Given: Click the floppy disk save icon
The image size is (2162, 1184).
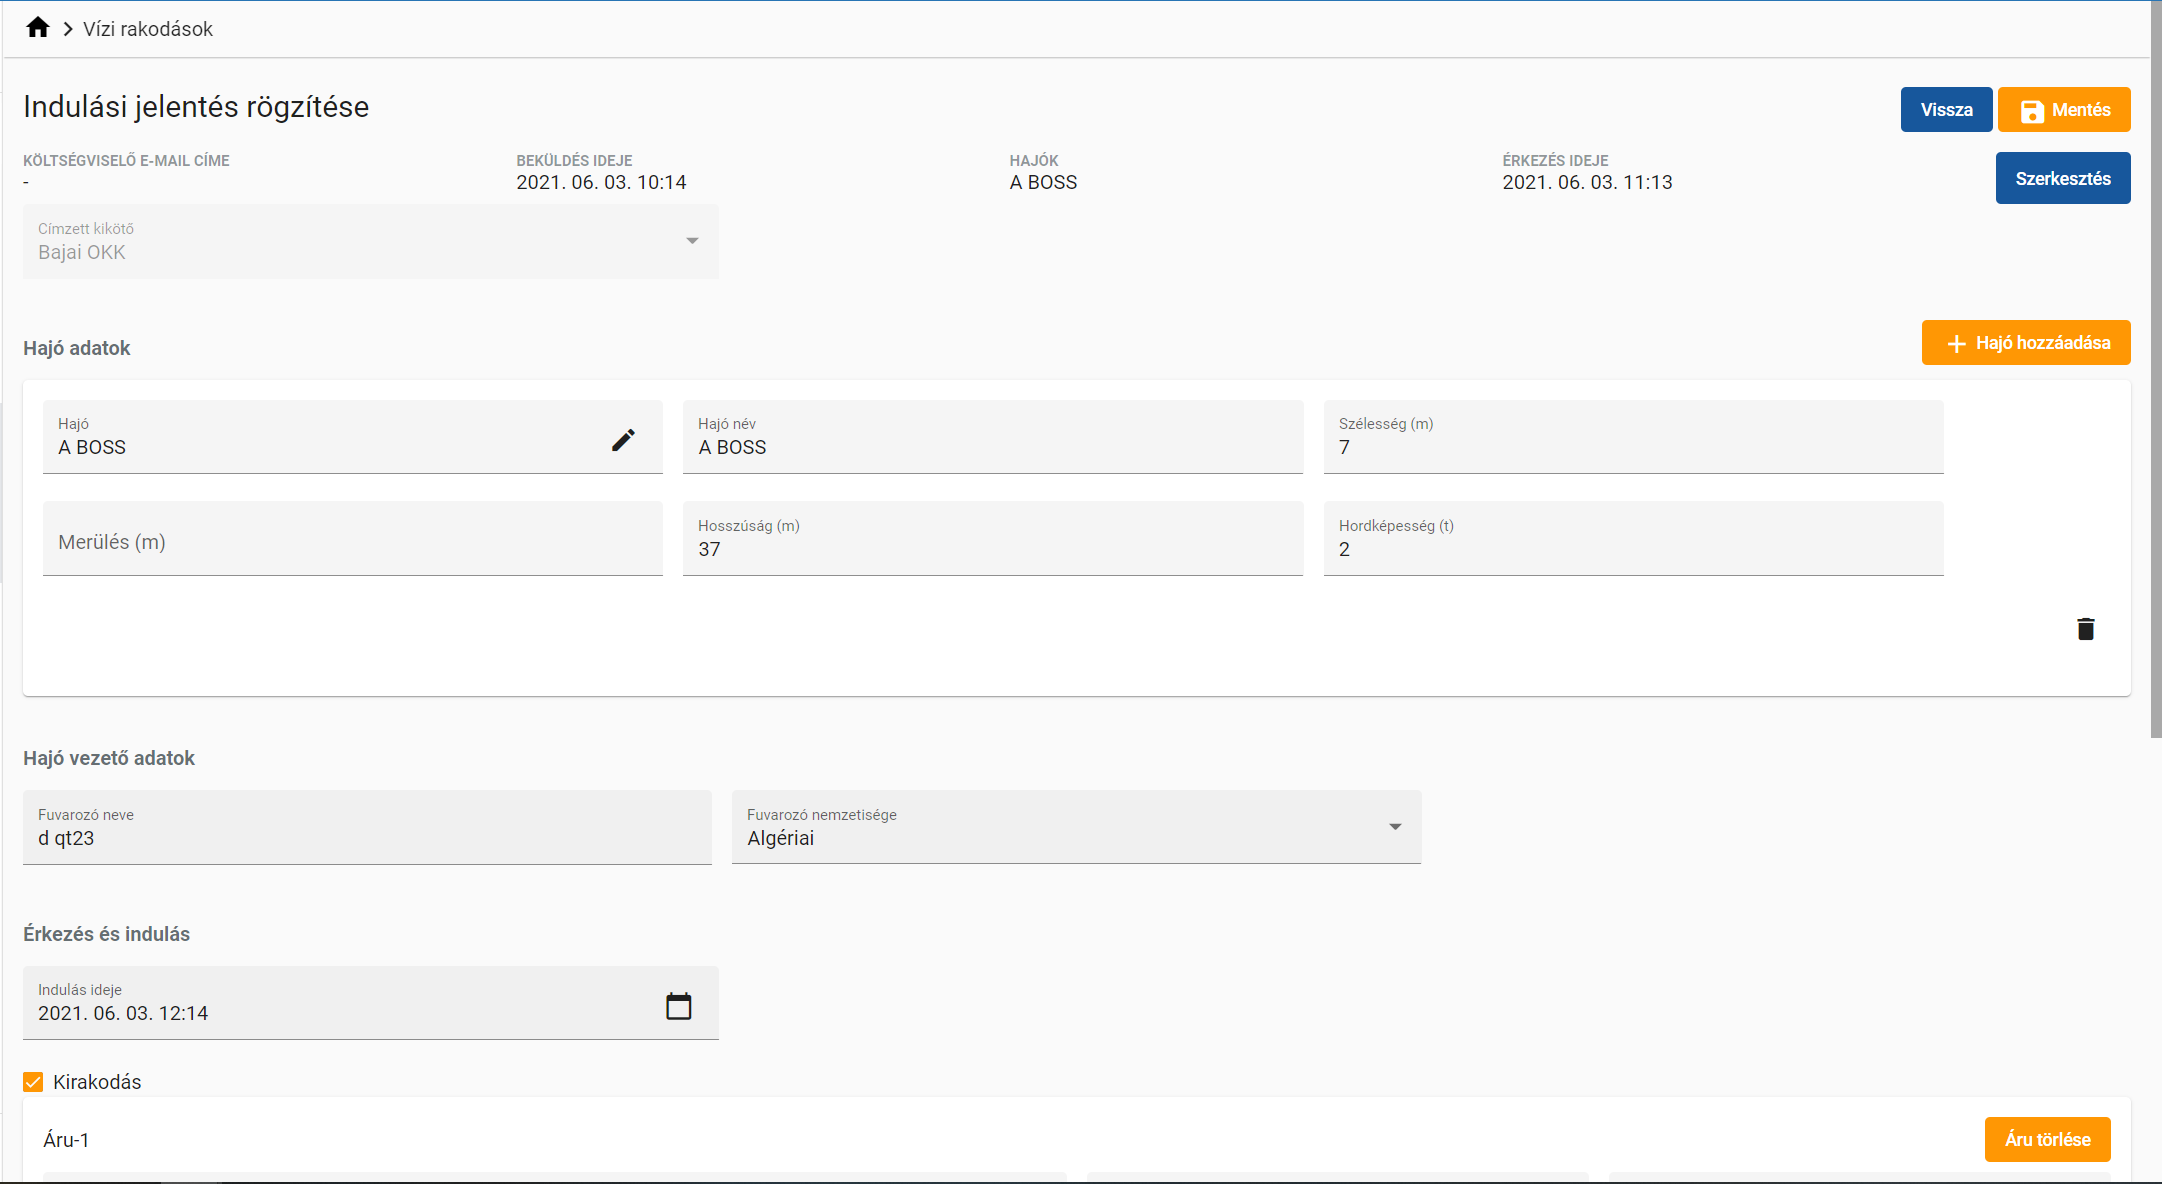Looking at the screenshot, I should pos(2031,111).
